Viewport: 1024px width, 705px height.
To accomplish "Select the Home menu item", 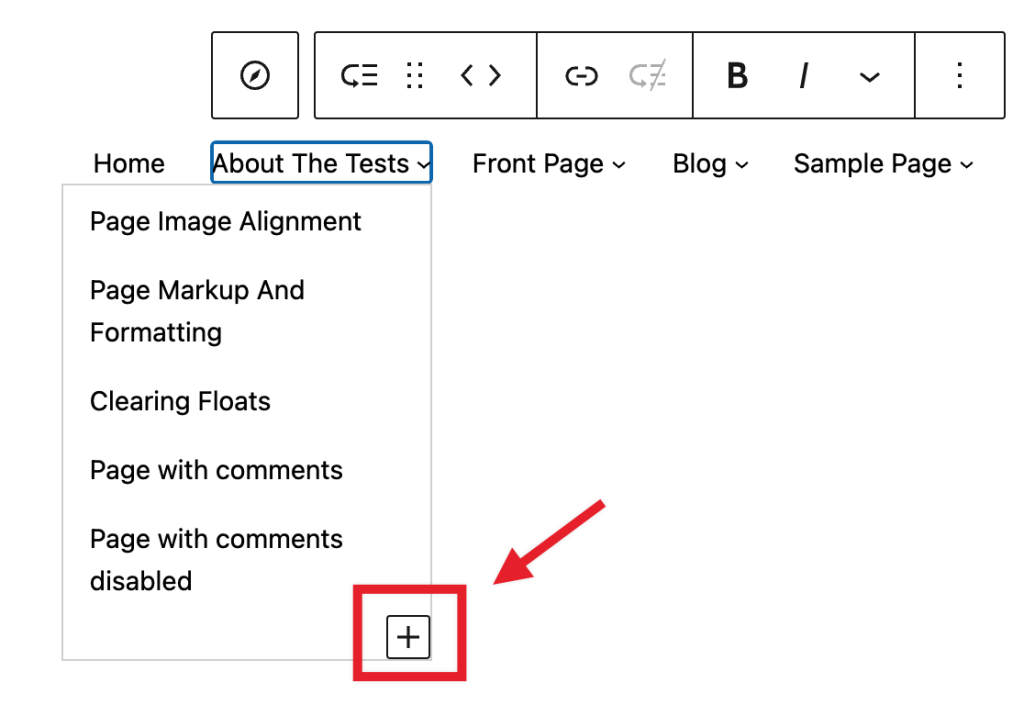I will [128, 163].
